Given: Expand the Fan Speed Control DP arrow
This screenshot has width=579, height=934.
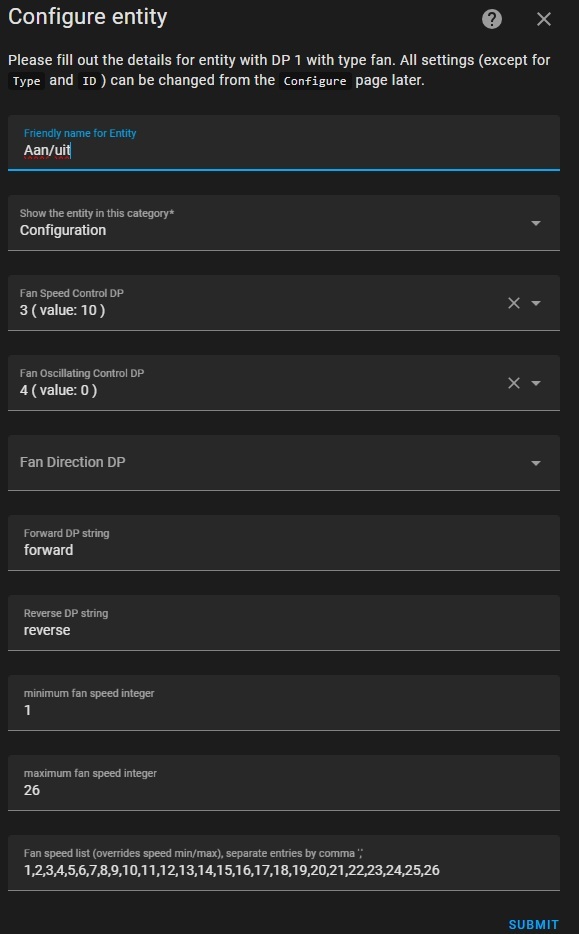Looking at the screenshot, I should pyautogui.click(x=536, y=303).
